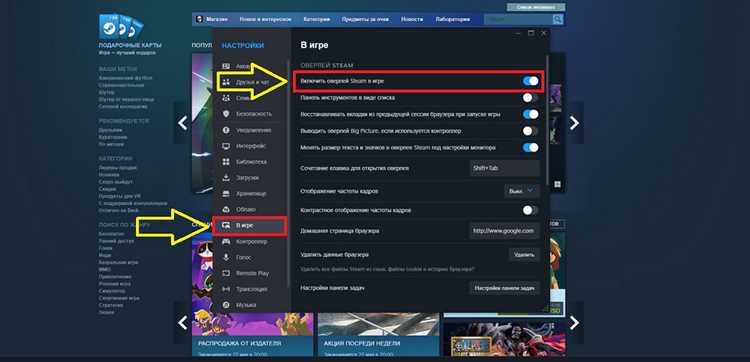
Task: Select the In Game (В игре) icon
Action: point(227,226)
